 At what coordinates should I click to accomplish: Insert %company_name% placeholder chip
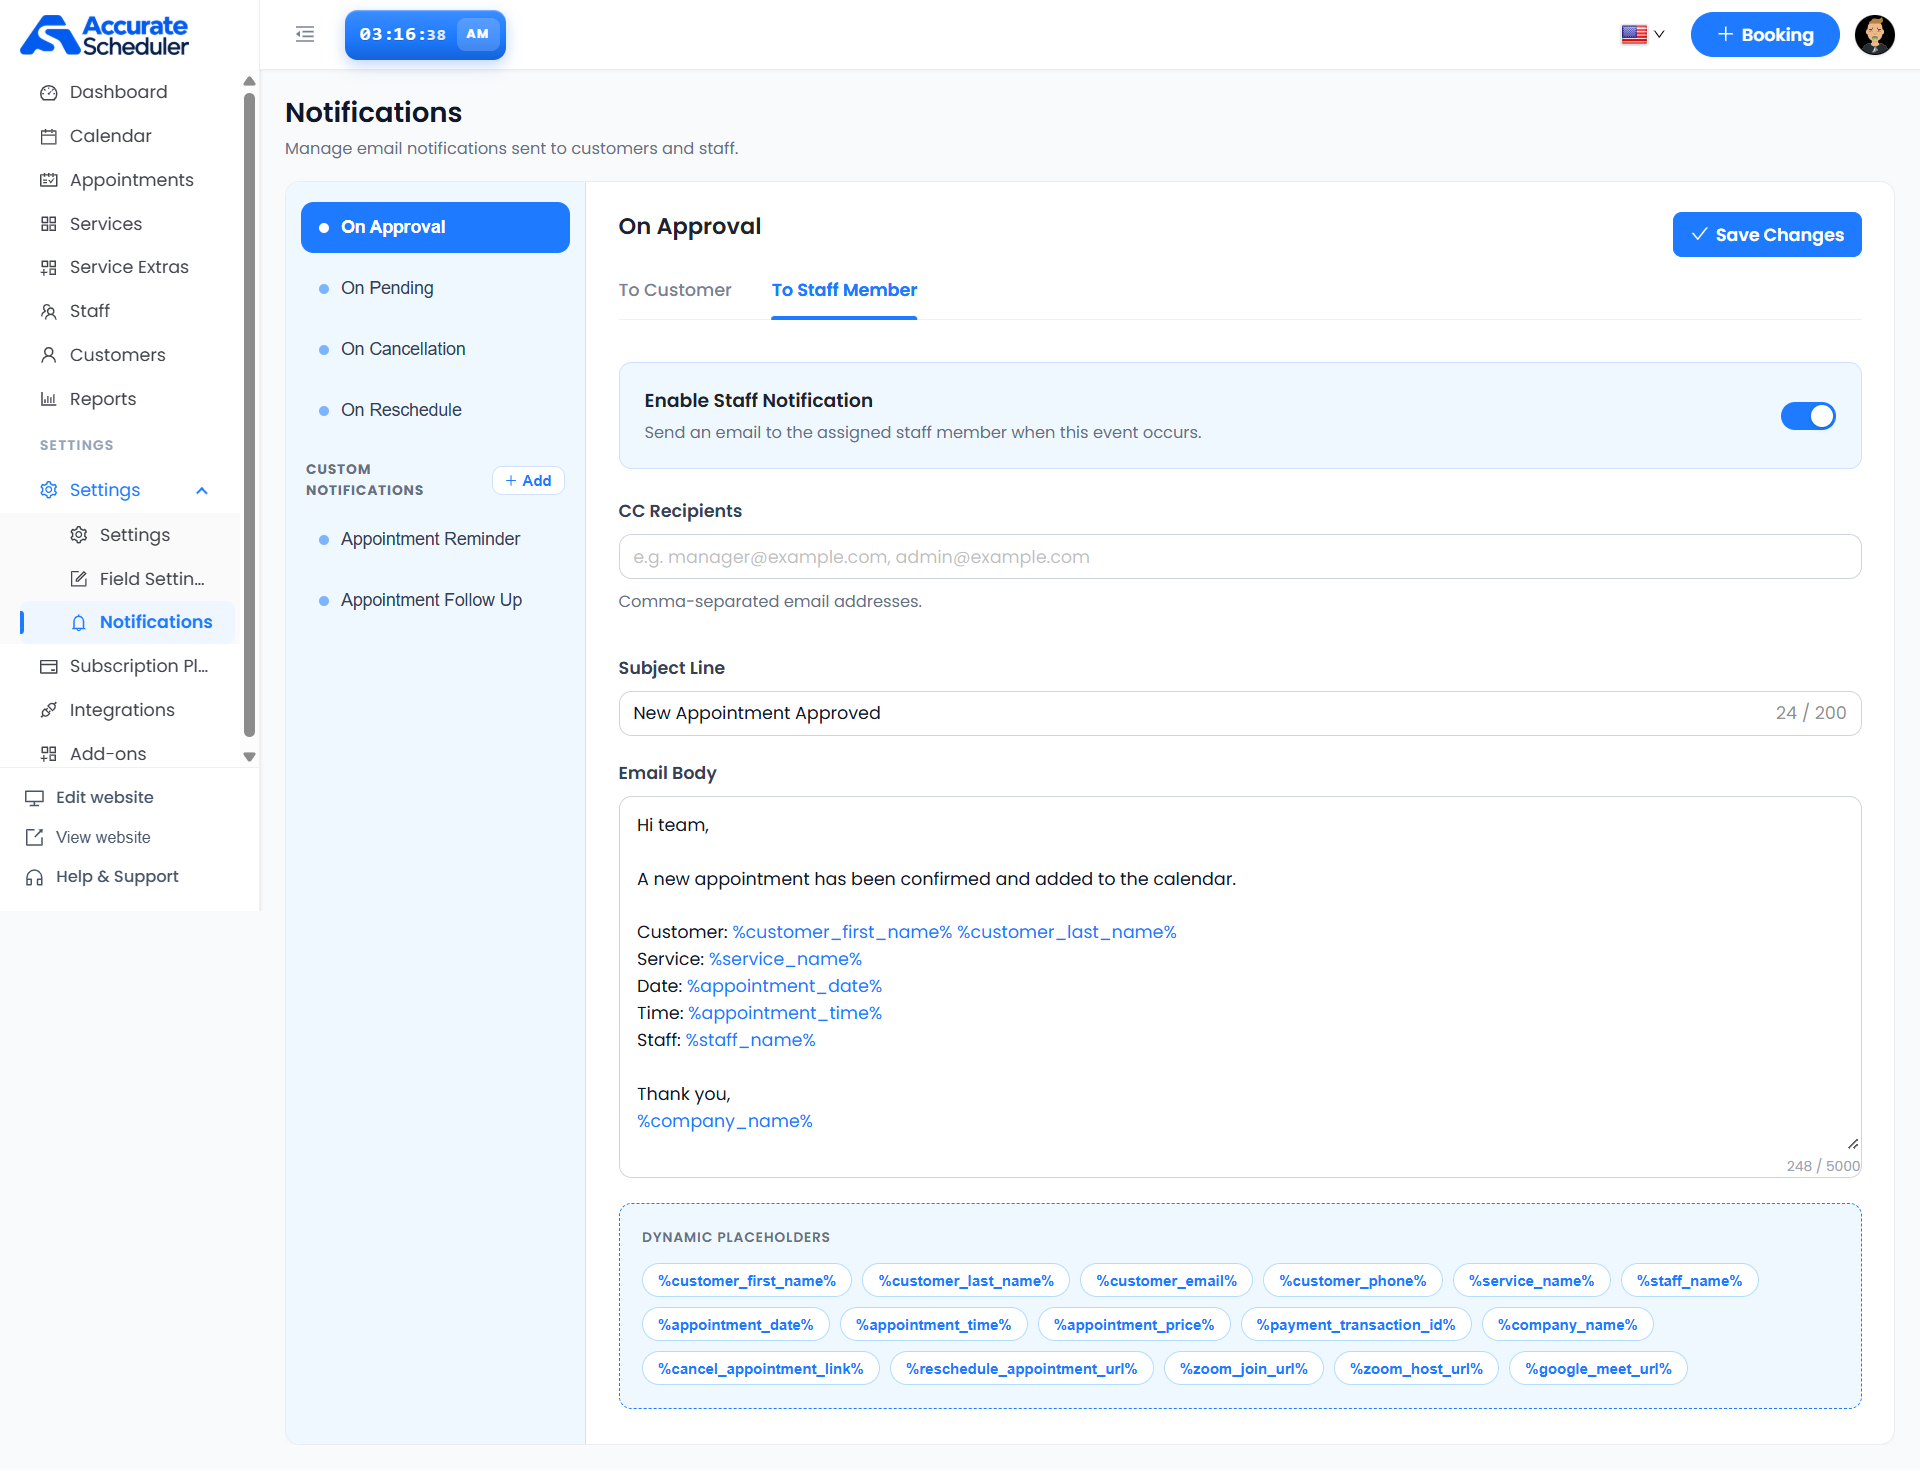[x=1567, y=1325]
